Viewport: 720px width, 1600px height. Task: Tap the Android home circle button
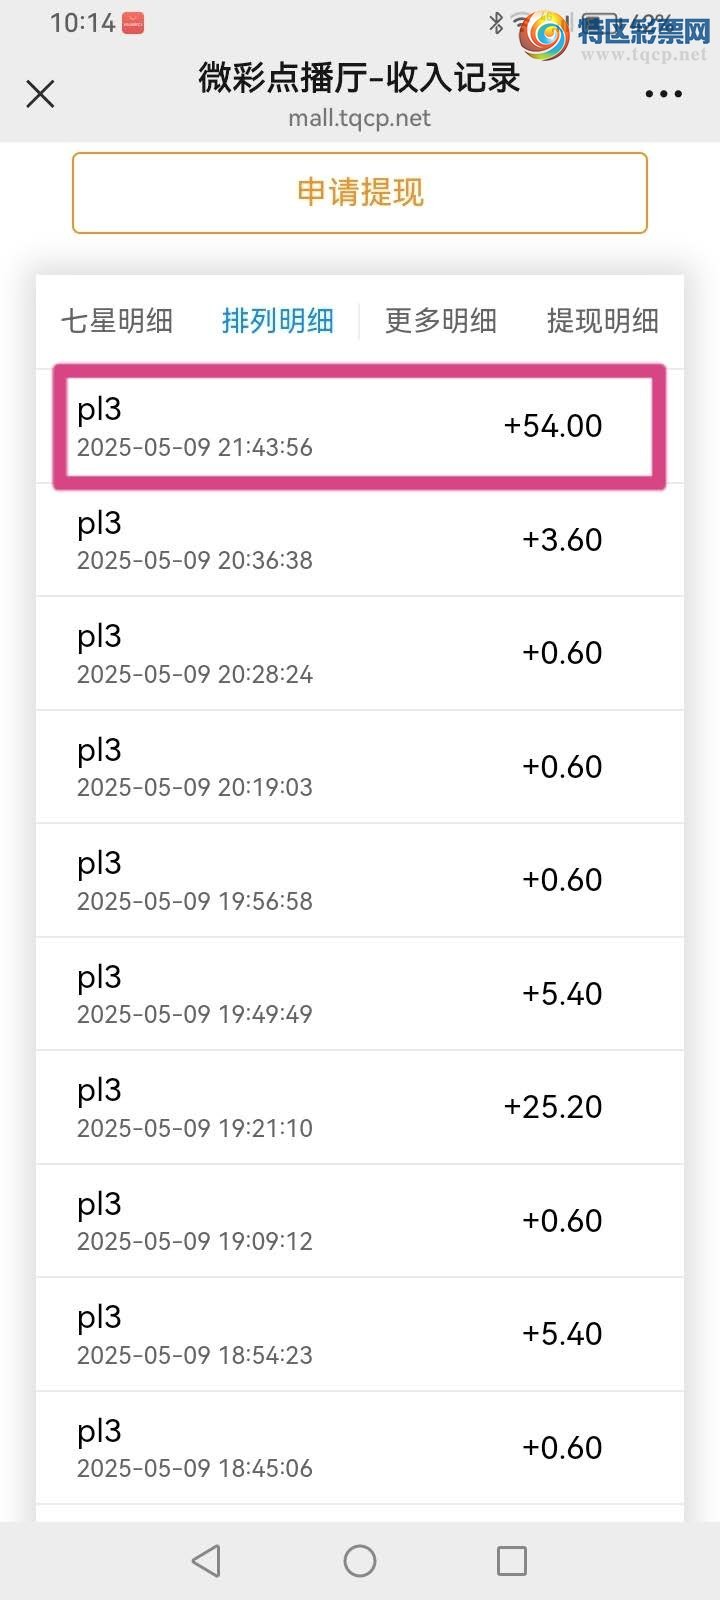360,1560
